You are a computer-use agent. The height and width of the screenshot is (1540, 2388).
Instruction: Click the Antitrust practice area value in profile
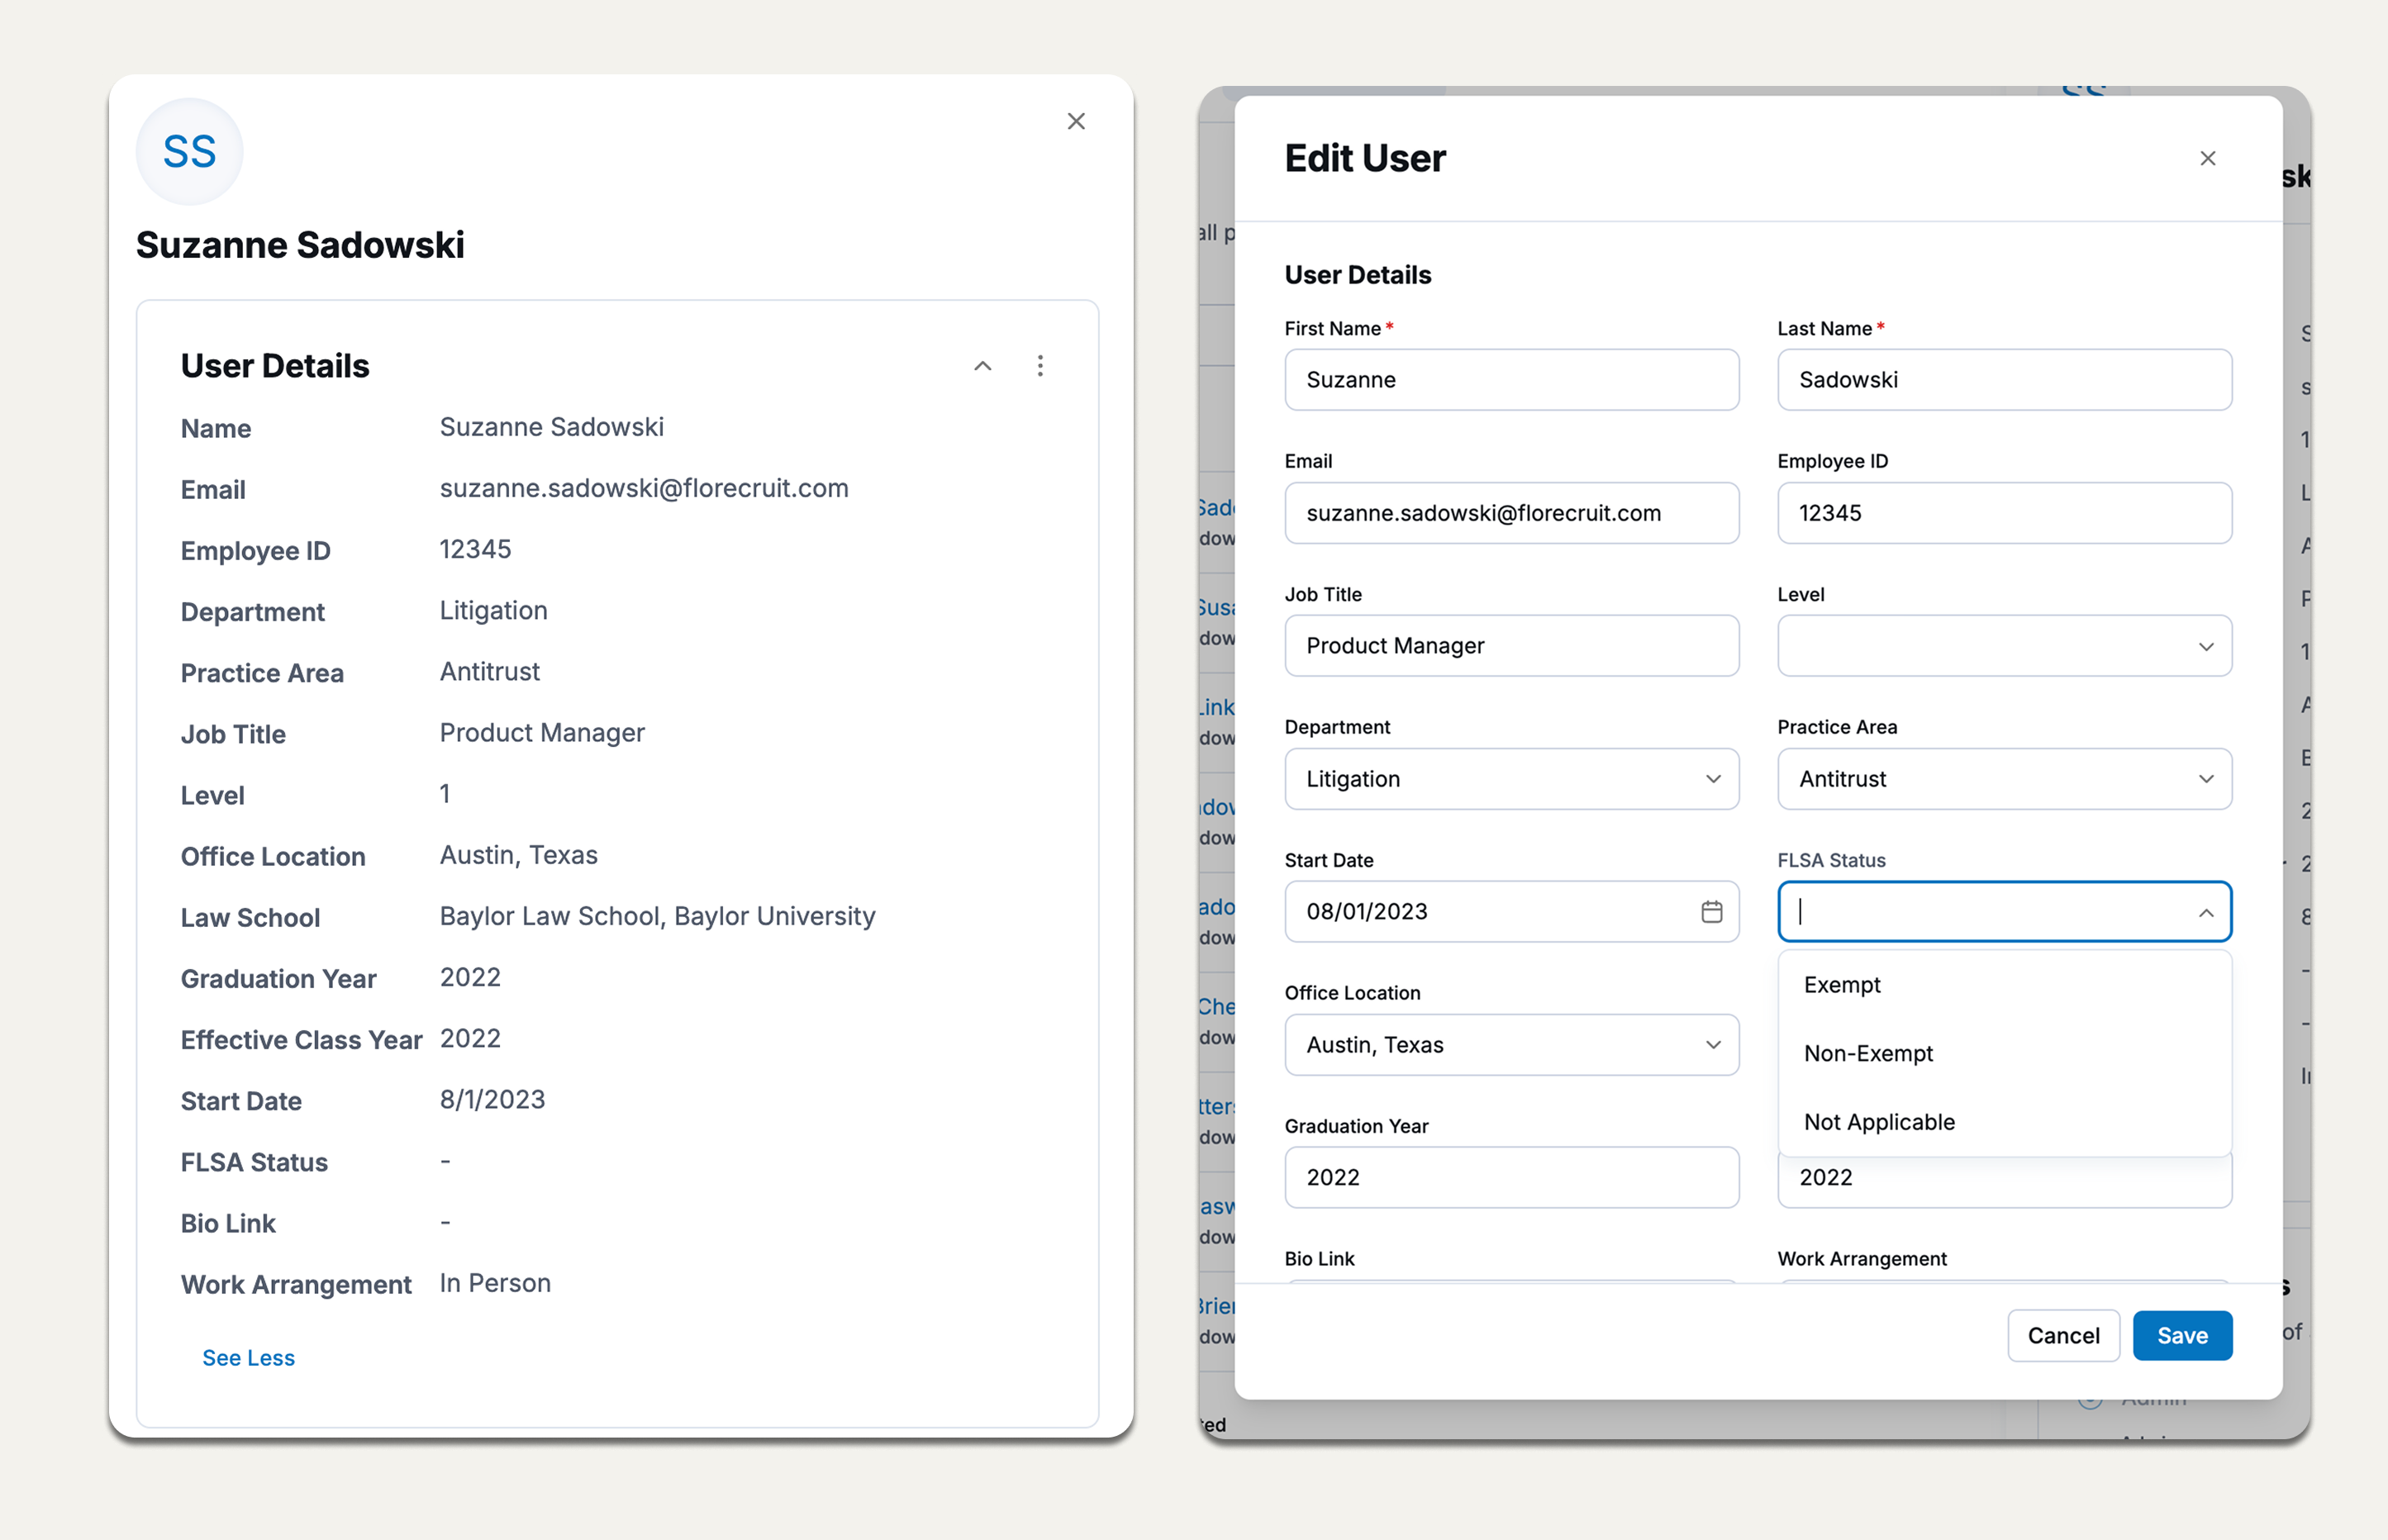[489, 672]
